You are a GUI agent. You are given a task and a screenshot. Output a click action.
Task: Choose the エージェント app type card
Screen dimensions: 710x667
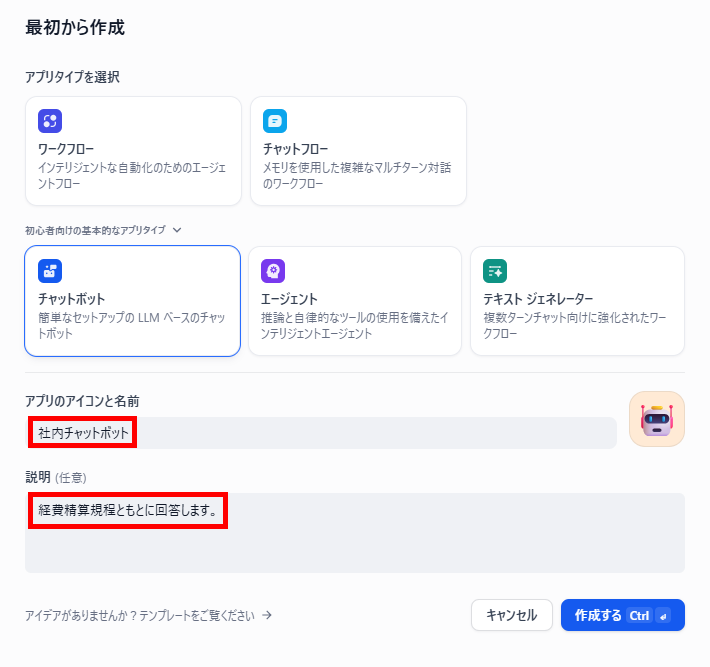click(355, 301)
